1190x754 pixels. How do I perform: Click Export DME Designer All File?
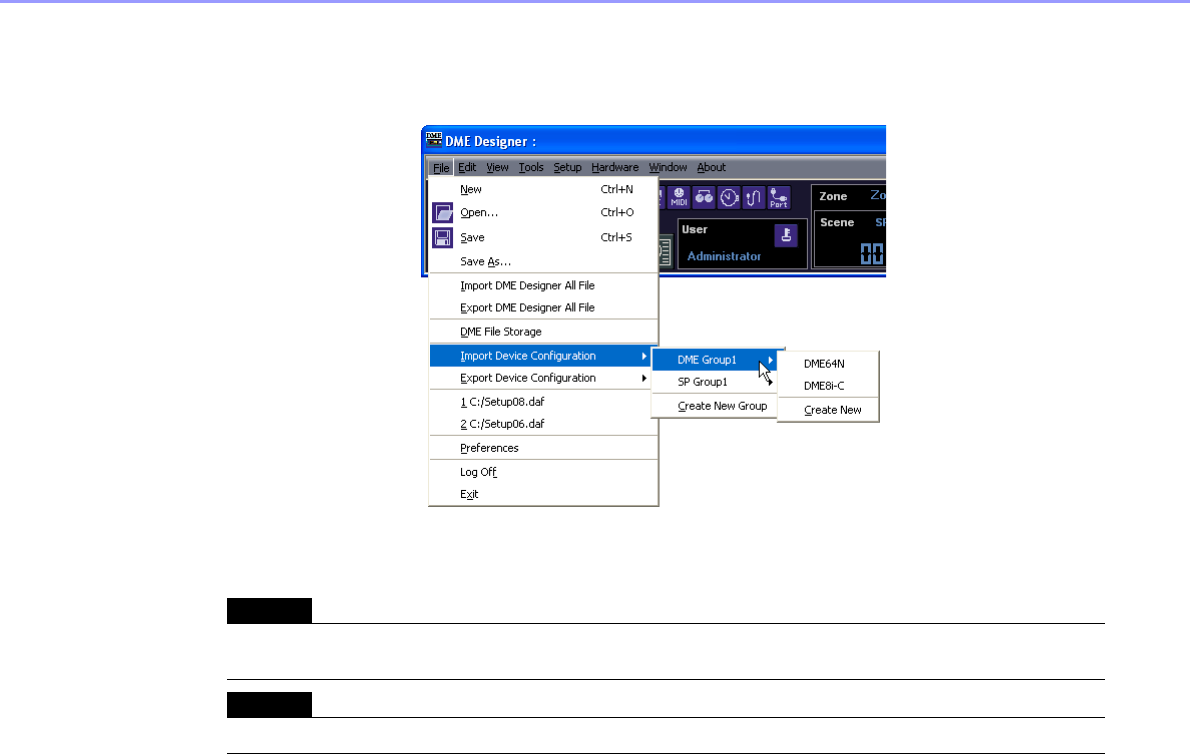tap(543, 307)
